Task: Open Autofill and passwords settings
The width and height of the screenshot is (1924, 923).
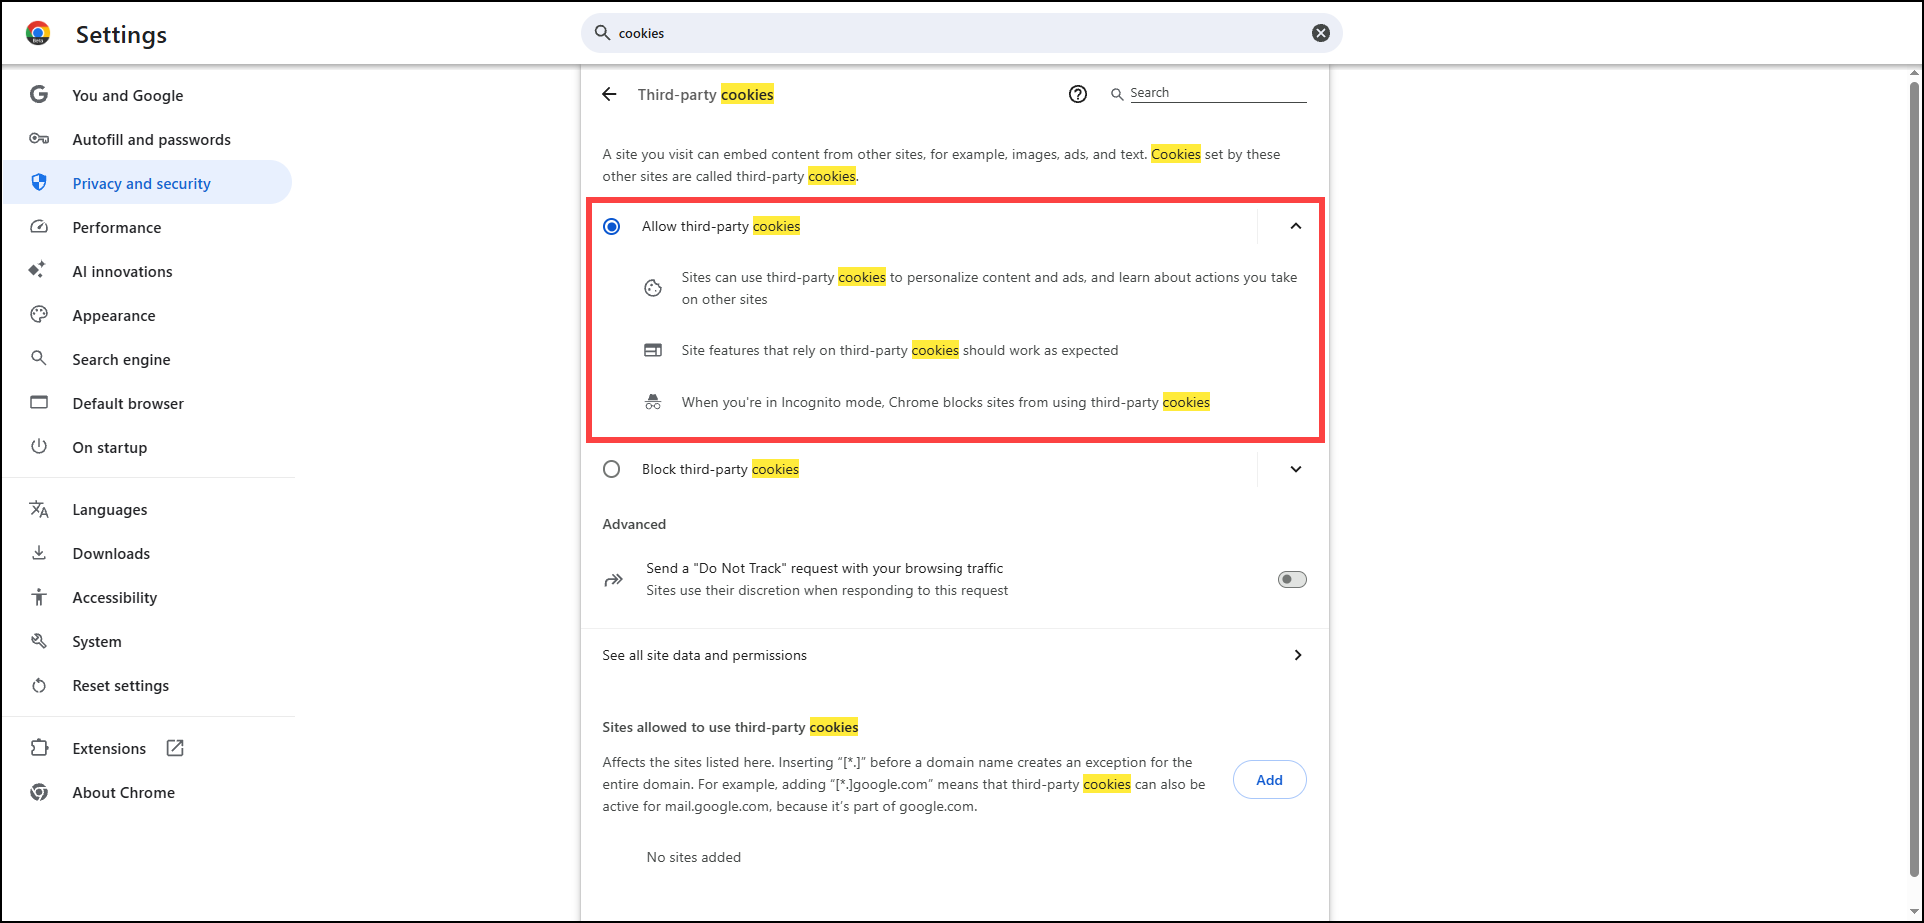Action: point(151,140)
